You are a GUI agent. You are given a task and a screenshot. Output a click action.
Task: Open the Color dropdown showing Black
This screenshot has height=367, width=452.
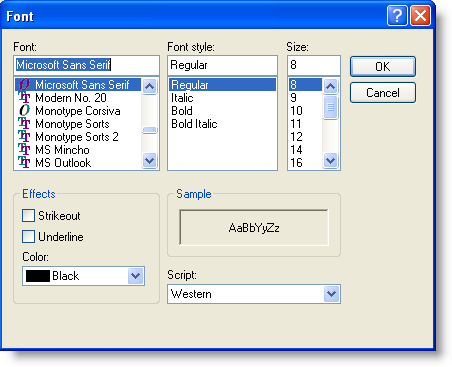tap(135, 276)
